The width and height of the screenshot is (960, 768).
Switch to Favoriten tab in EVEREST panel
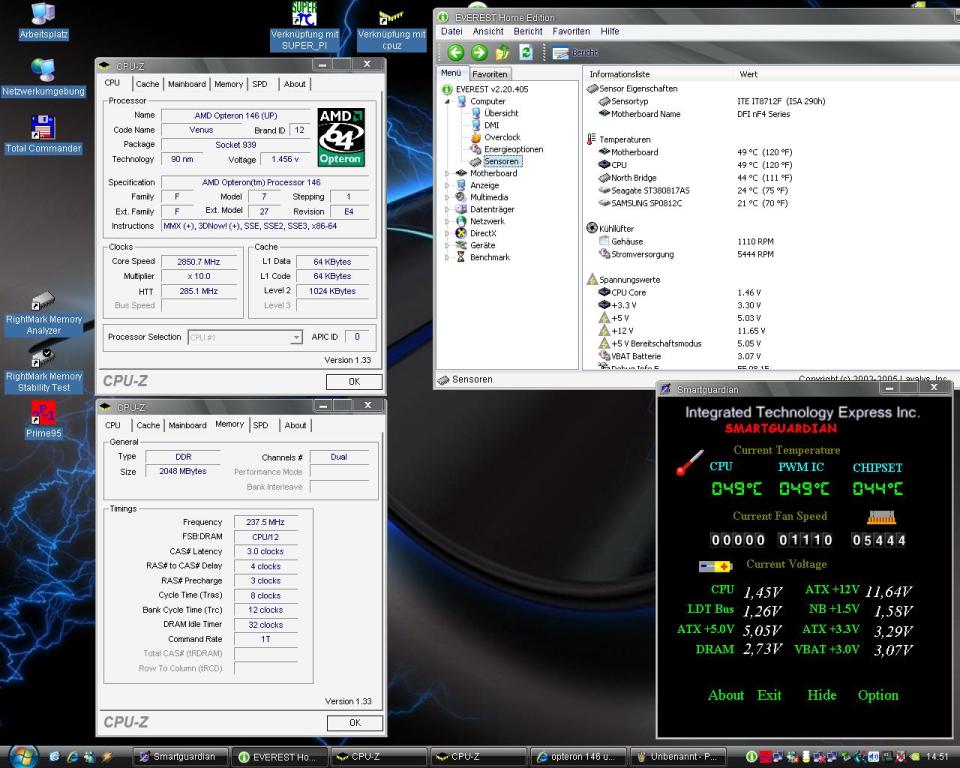coord(490,74)
